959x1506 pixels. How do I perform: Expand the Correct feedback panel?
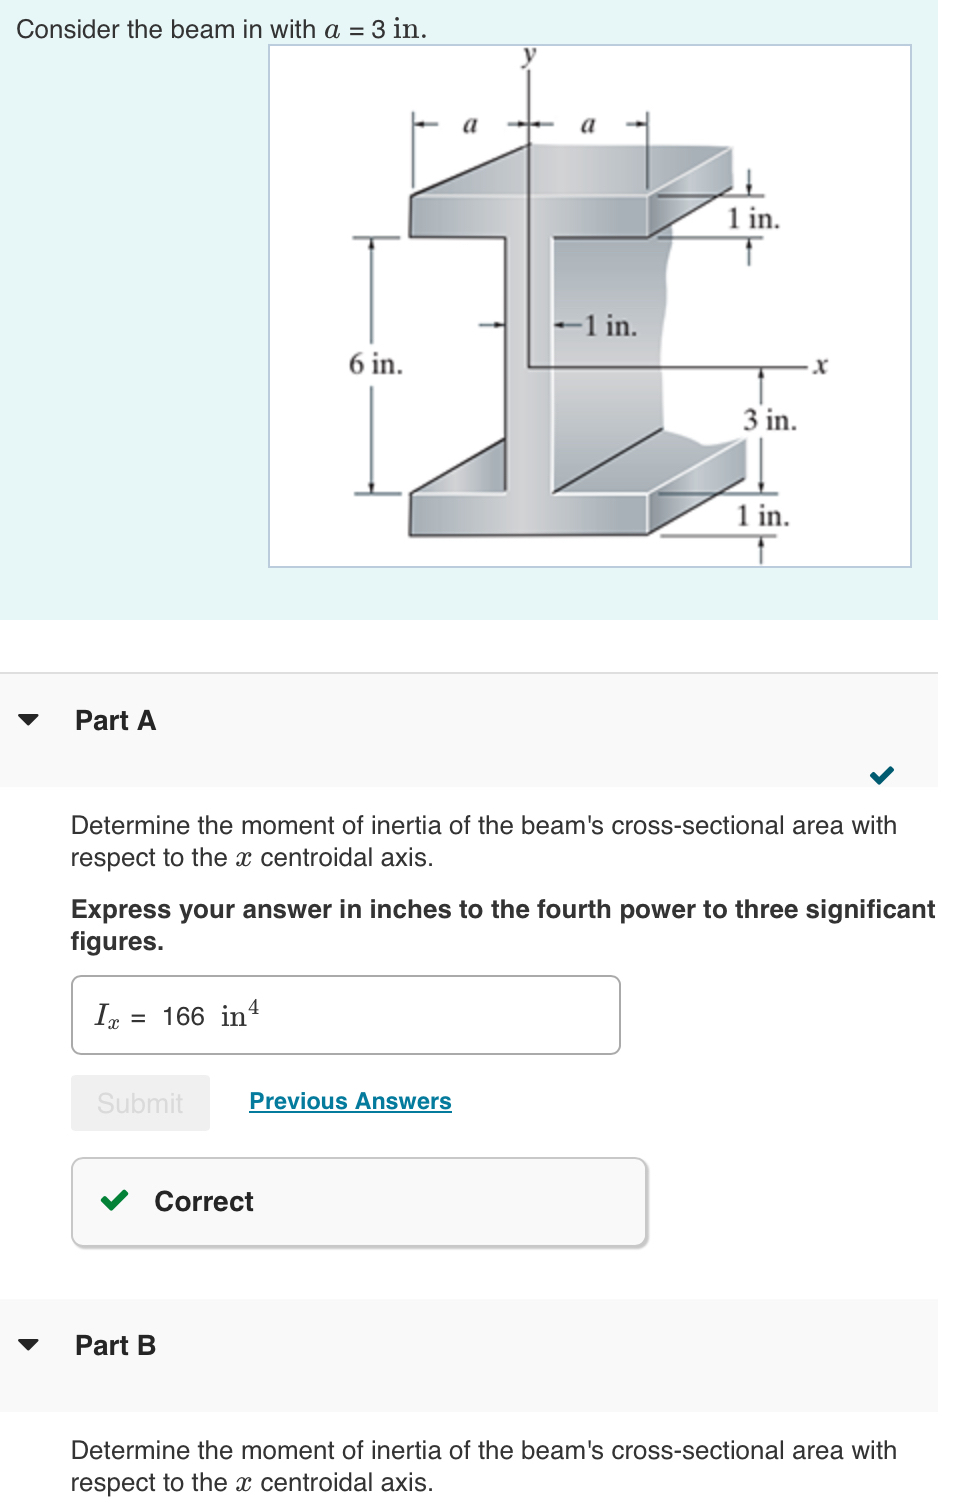358,1201
